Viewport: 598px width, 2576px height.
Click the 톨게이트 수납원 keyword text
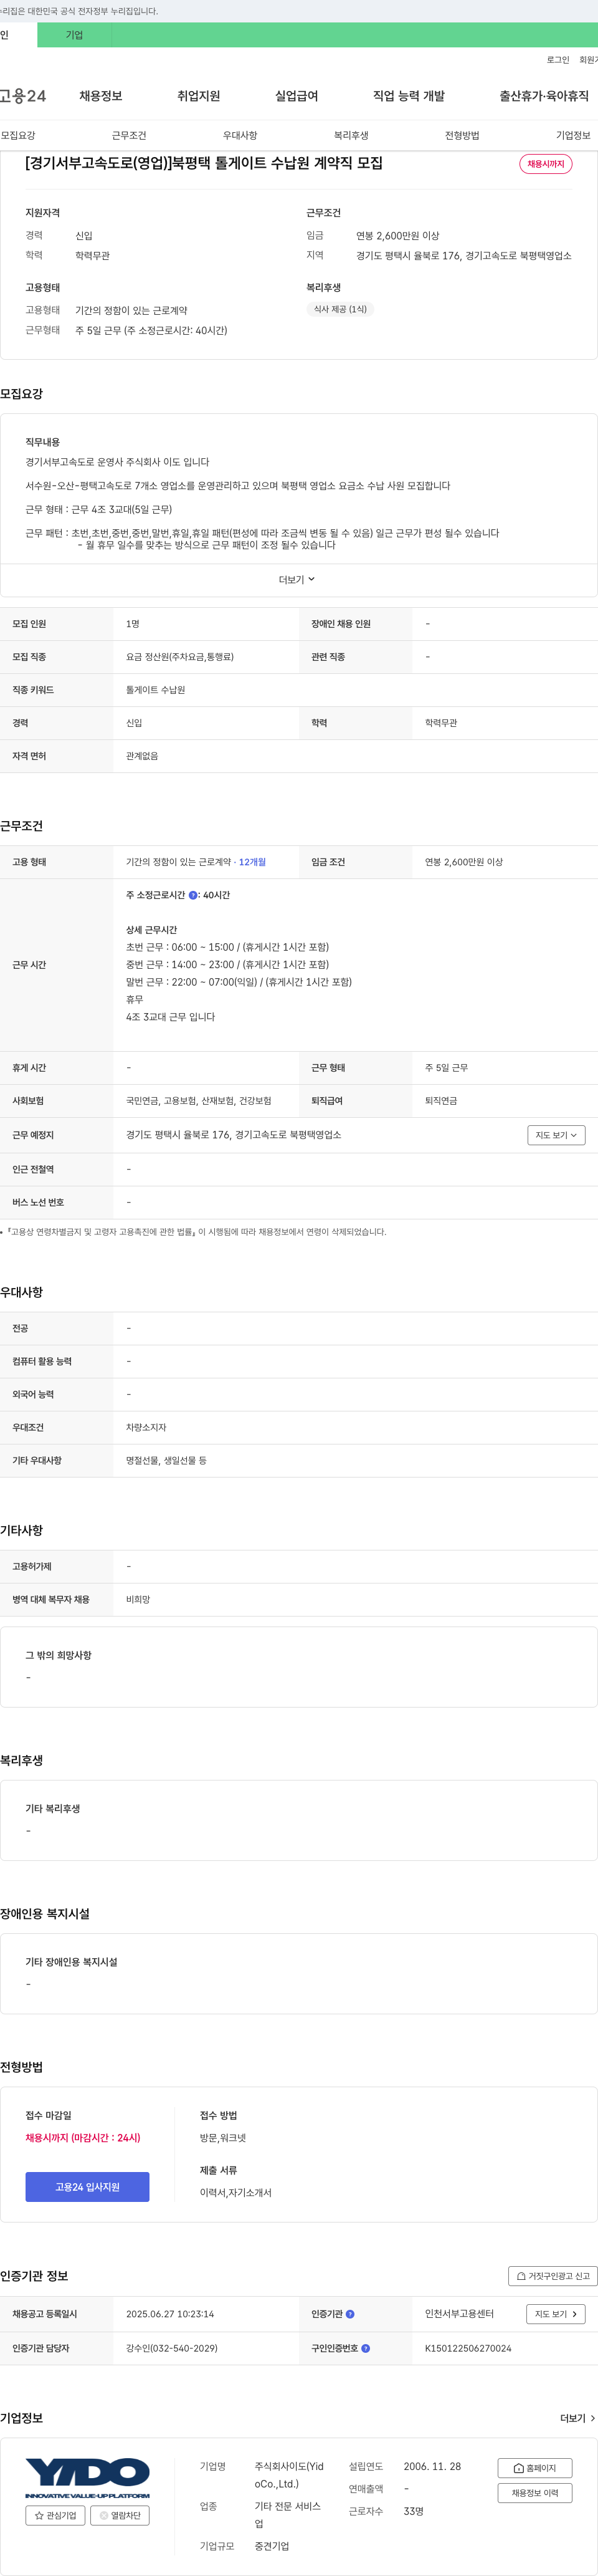point(155,690)
